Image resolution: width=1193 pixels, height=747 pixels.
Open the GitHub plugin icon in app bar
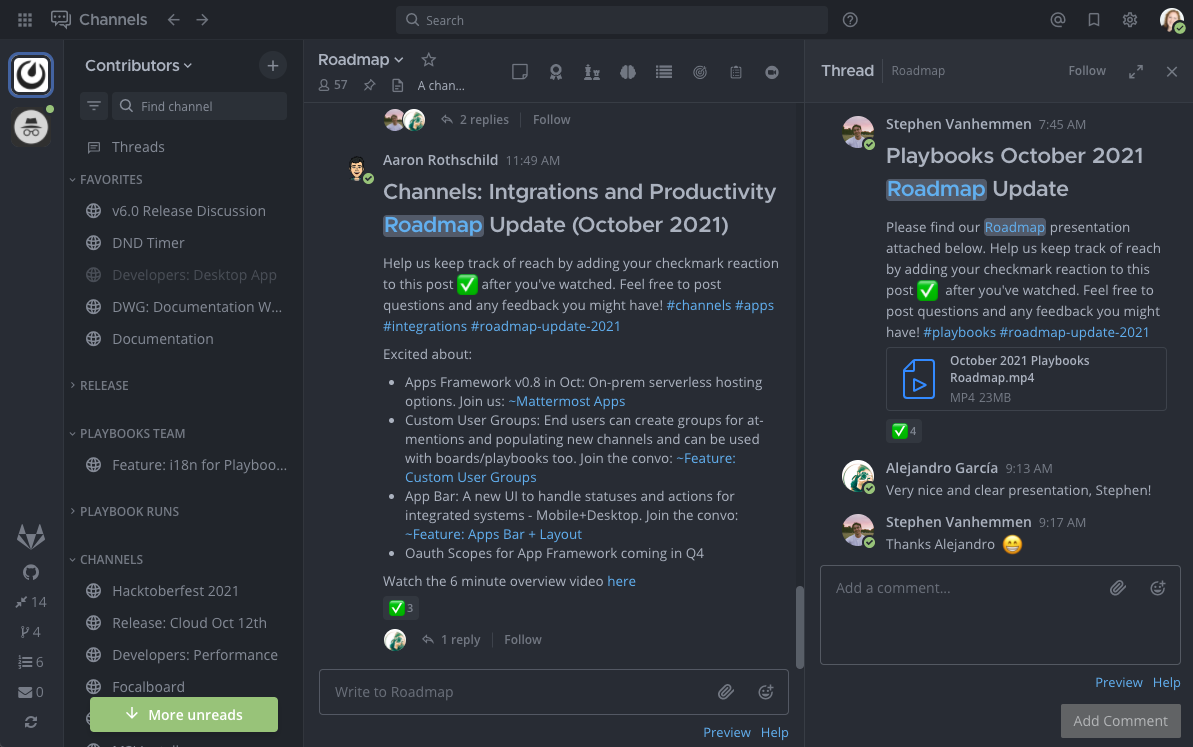(x=30, y=571)
